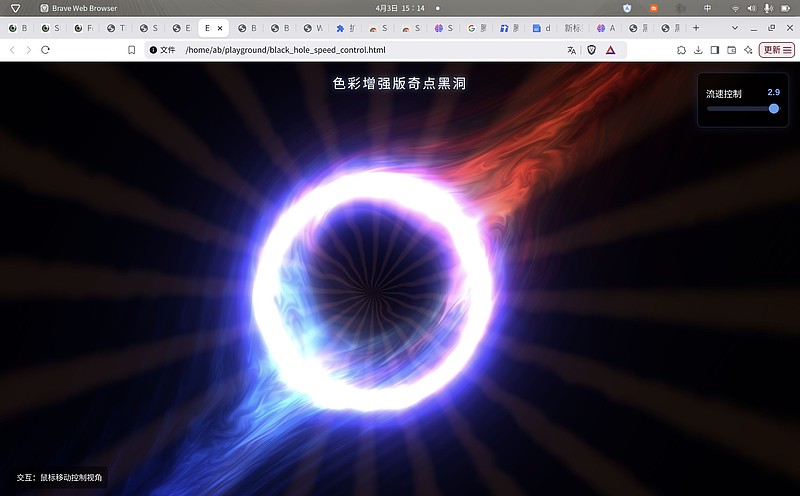Switch to the first eye-icon B tab
This screenshot has height=496, width=800.
(18, 29)
